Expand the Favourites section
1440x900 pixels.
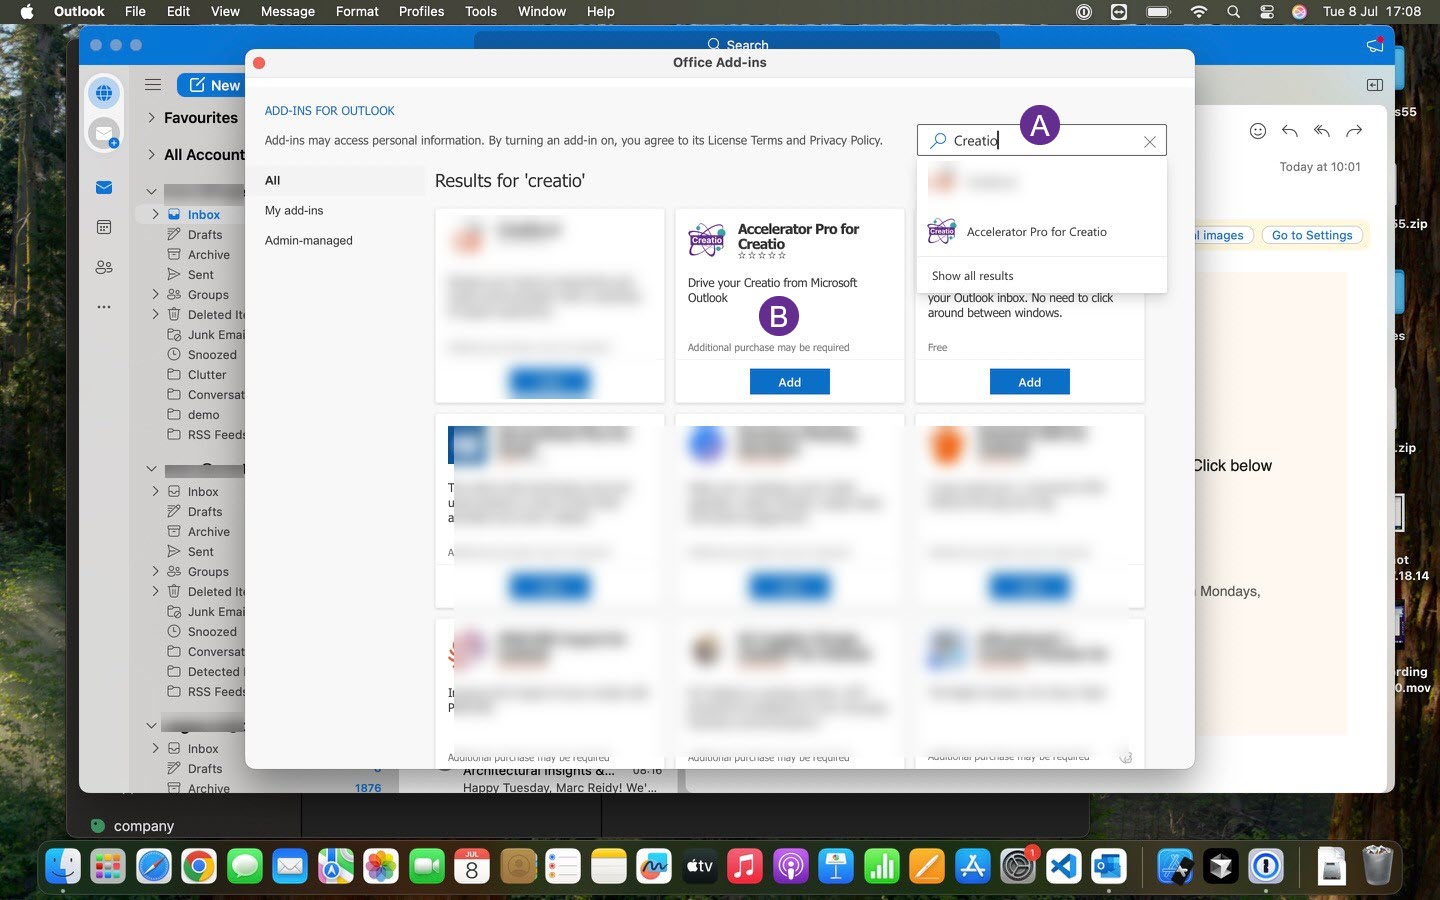coord(152,118)
